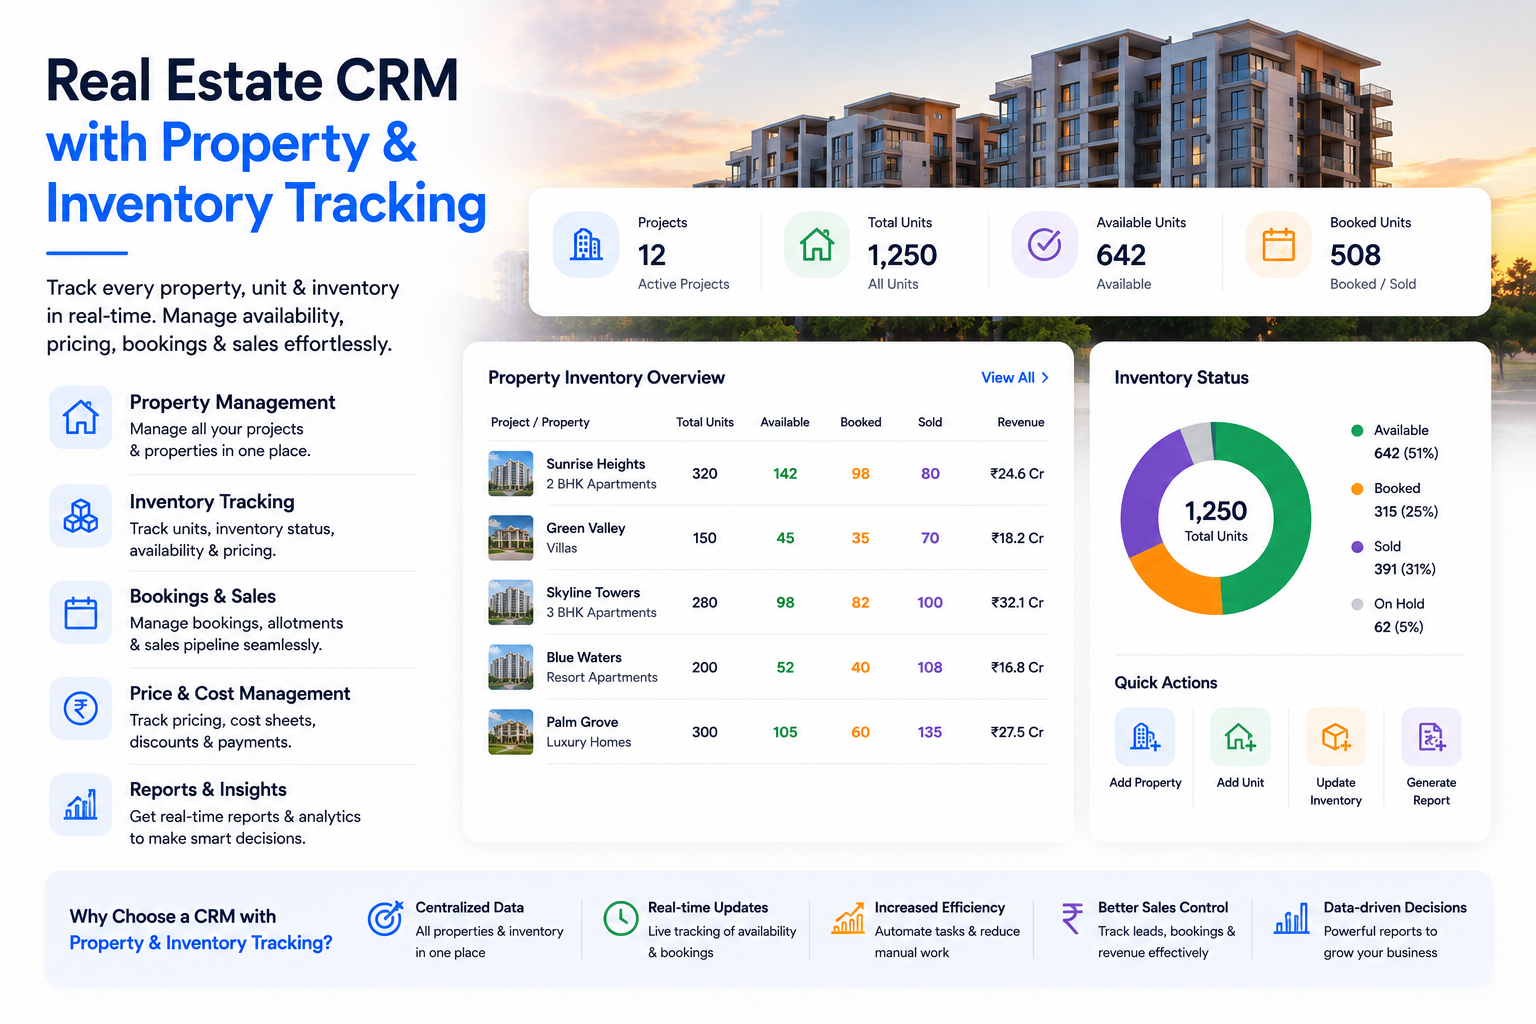The width and height of the screenshot is (1536, 1024).
Task: Click the Add Unit quick action icon
Action: (1240, 737)
